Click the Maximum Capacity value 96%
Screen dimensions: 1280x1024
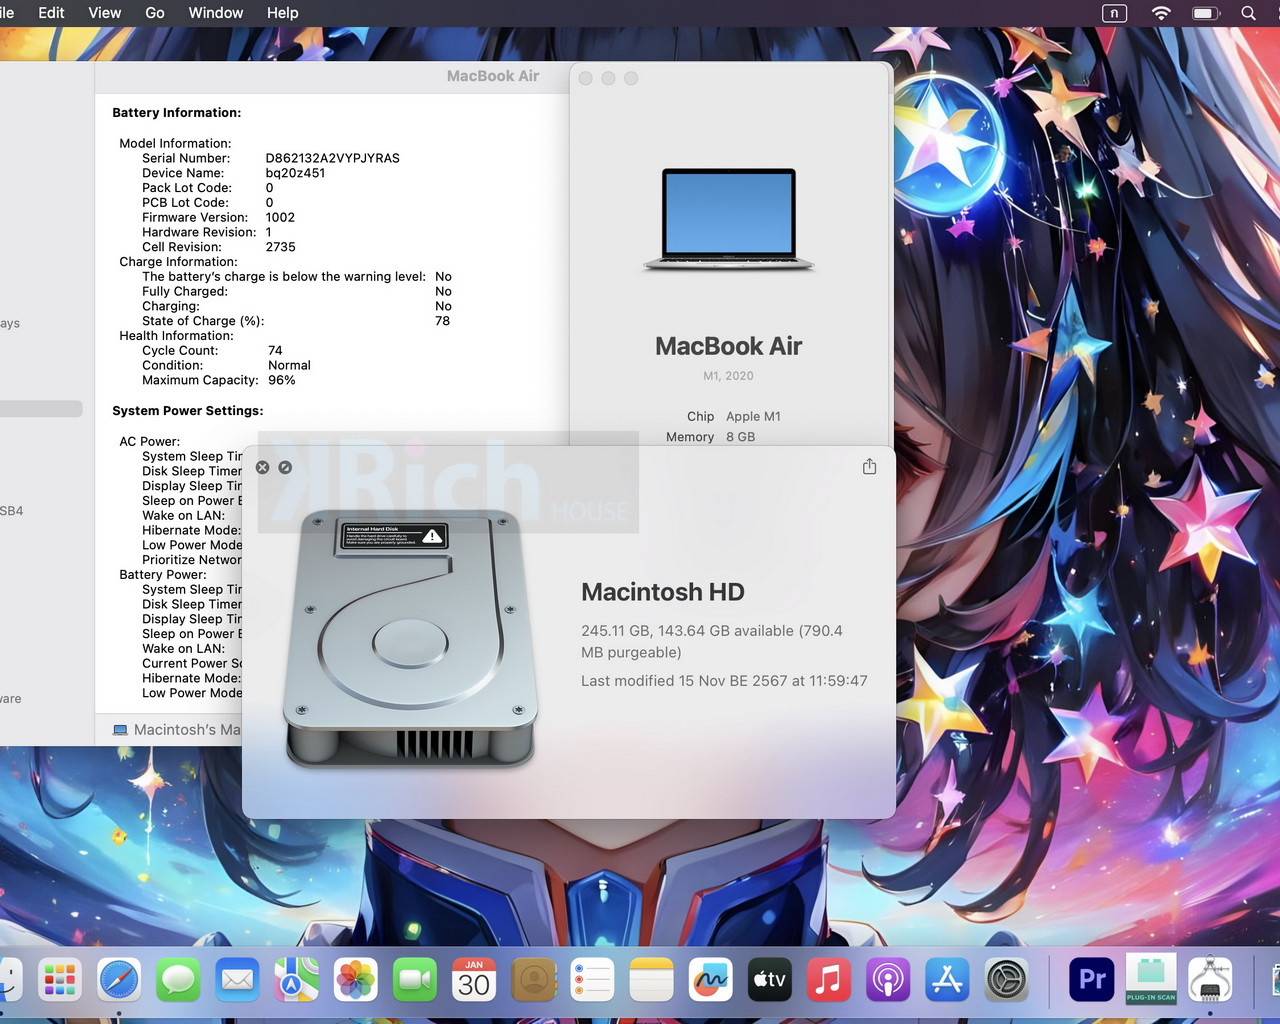(281, 380)
